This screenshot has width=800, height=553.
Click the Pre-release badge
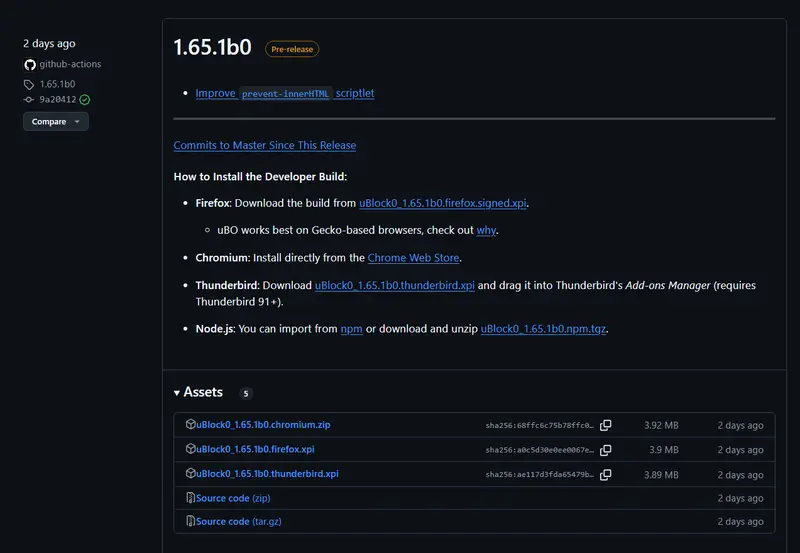(292, 49)
